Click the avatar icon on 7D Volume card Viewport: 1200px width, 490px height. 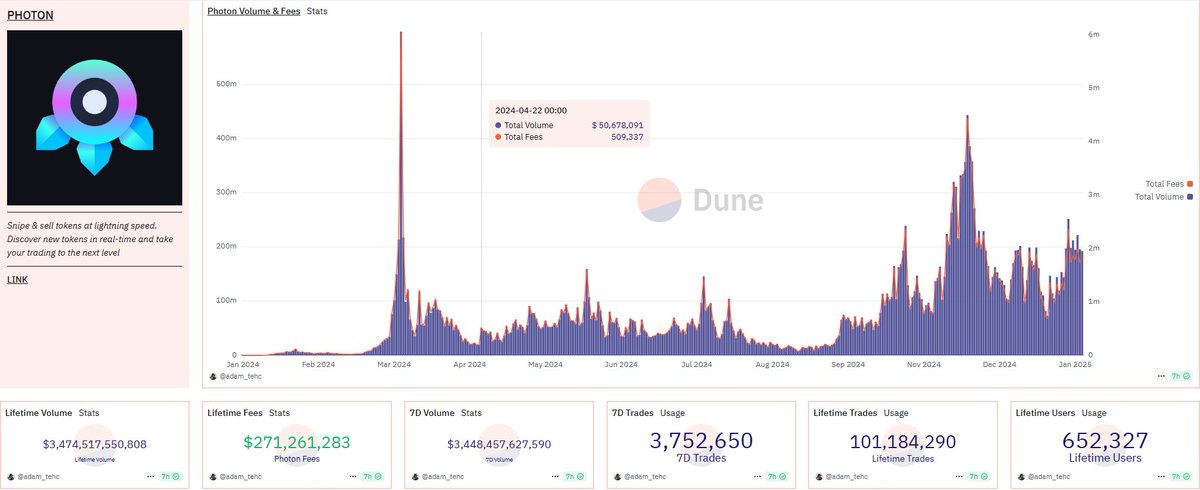click(415, 477)
